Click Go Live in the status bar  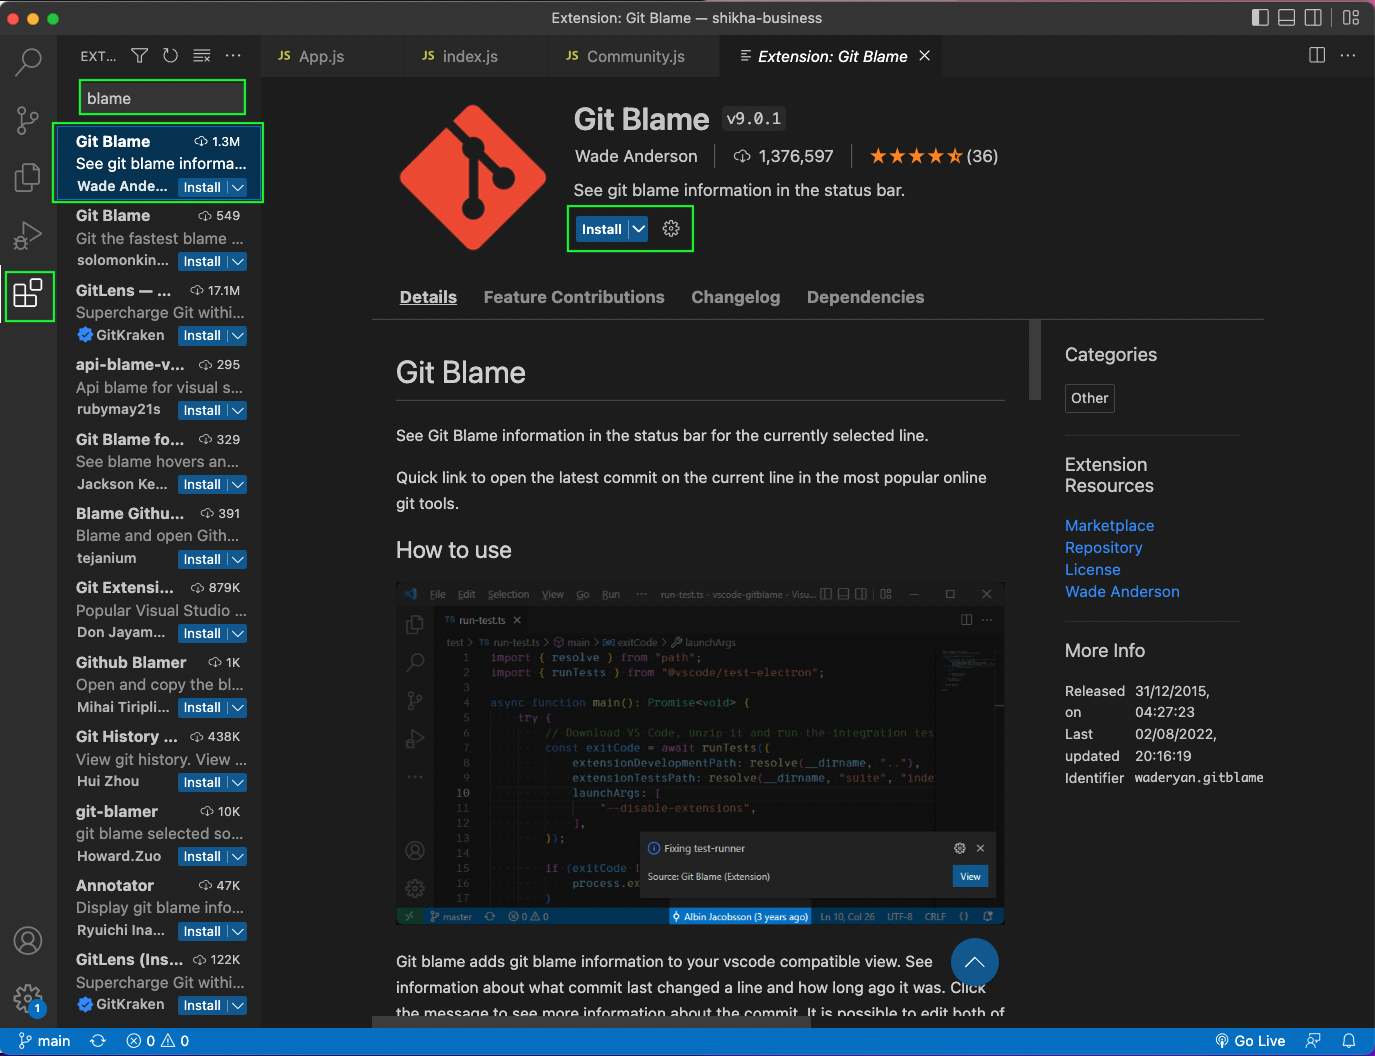tap(1250, 1040)
